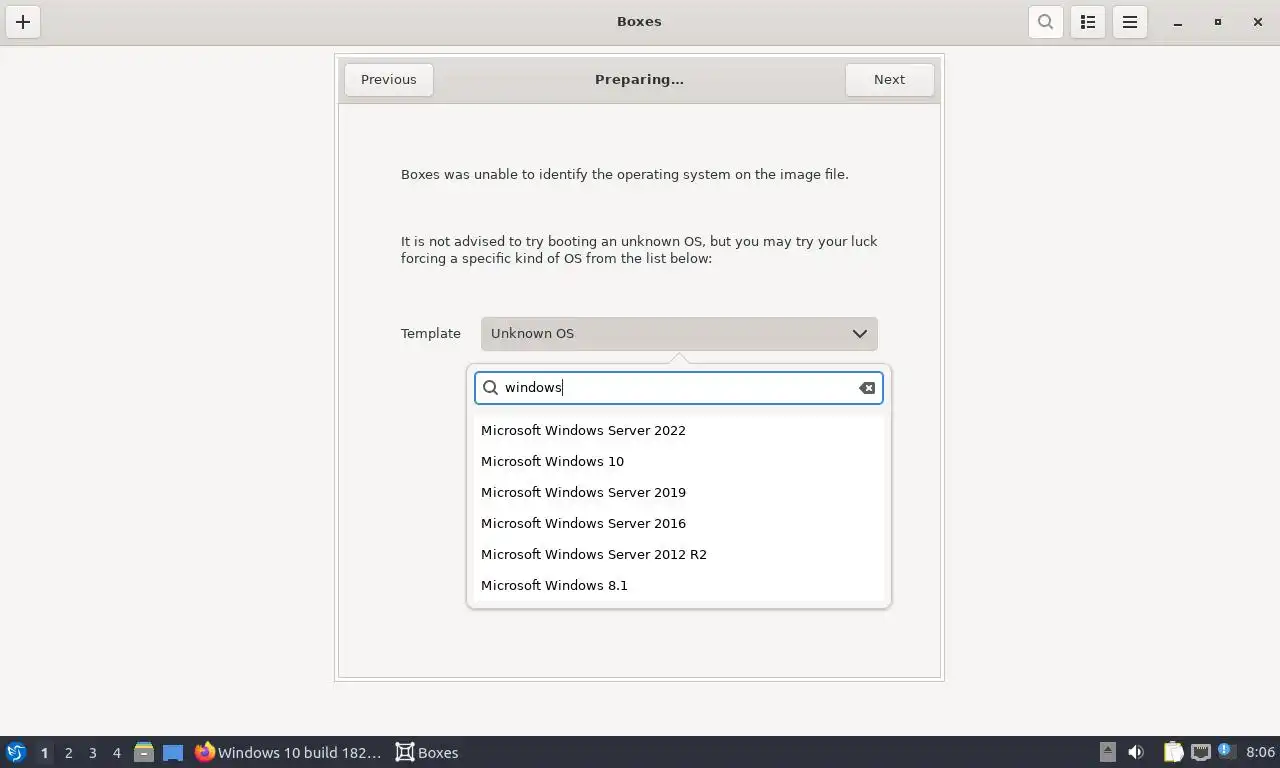Switch to workspace 1

point(44,753)
